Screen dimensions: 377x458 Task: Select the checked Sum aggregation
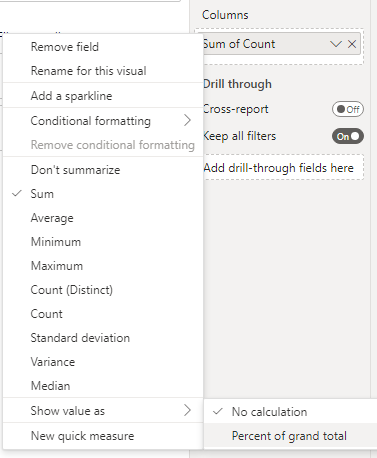[x=103, y=194]
